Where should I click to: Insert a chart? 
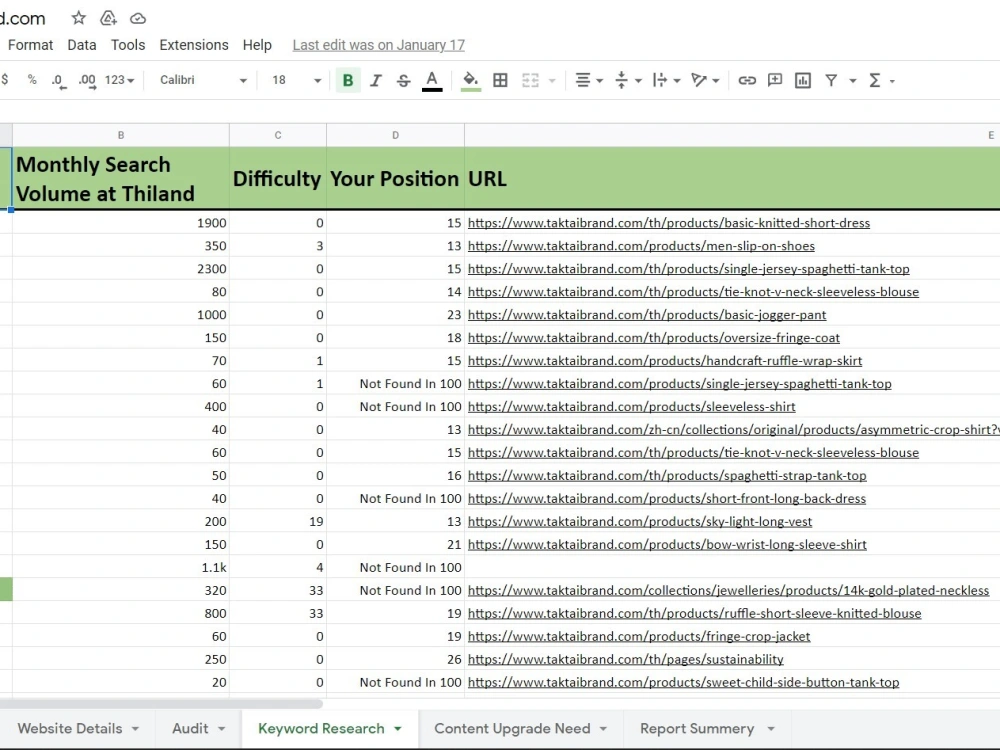click(803, 80)
